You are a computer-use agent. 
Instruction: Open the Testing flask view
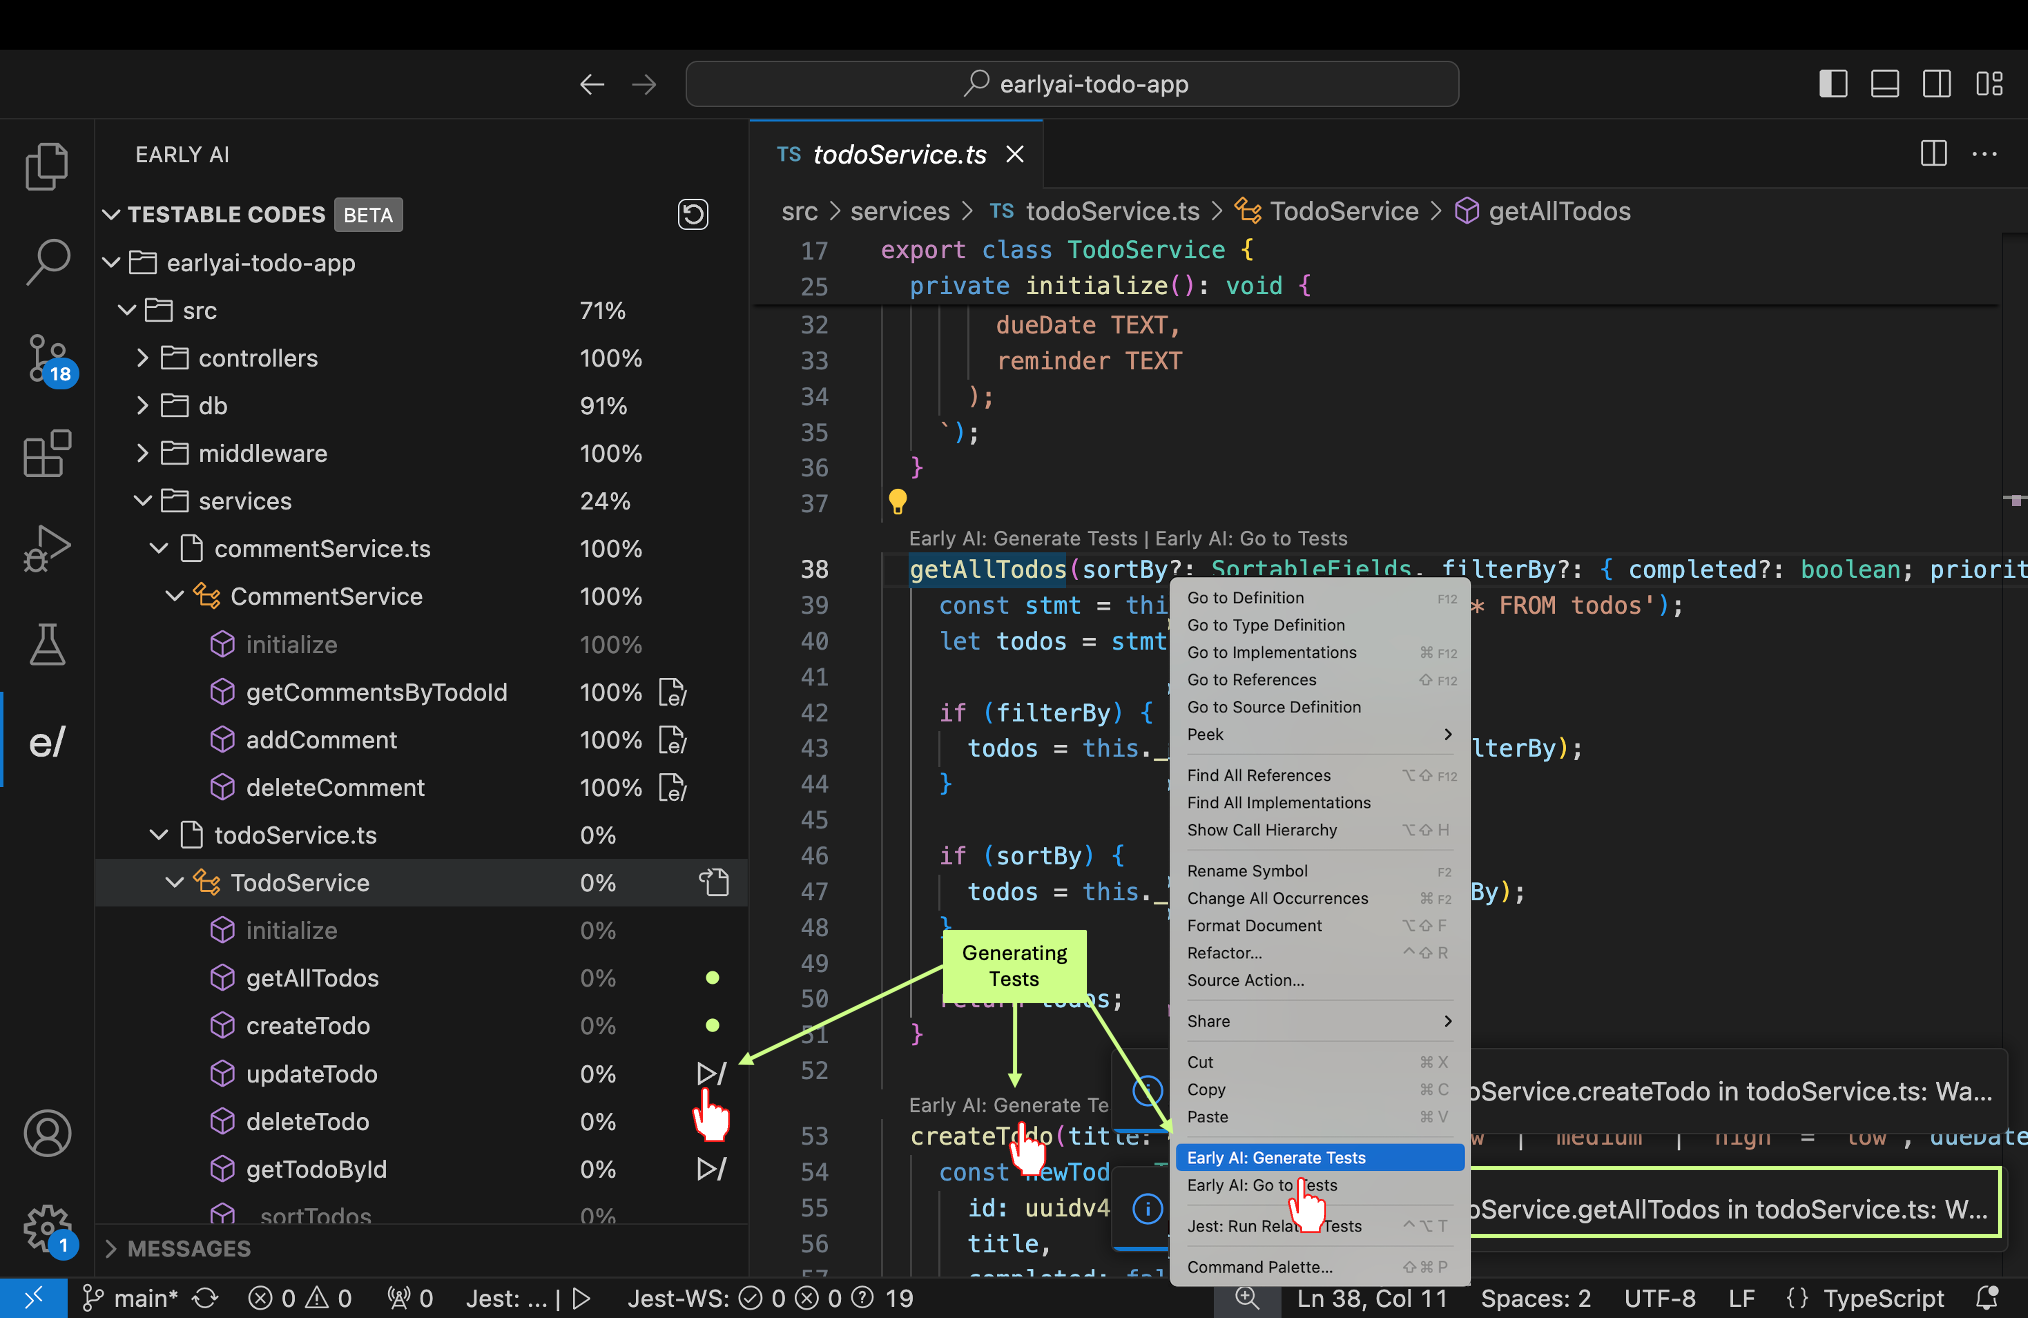(x=47, y=645)
